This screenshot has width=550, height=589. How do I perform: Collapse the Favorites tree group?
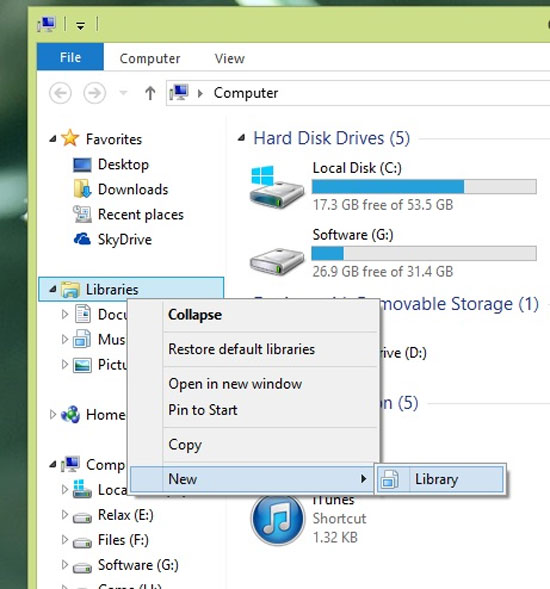pos(53,139)
